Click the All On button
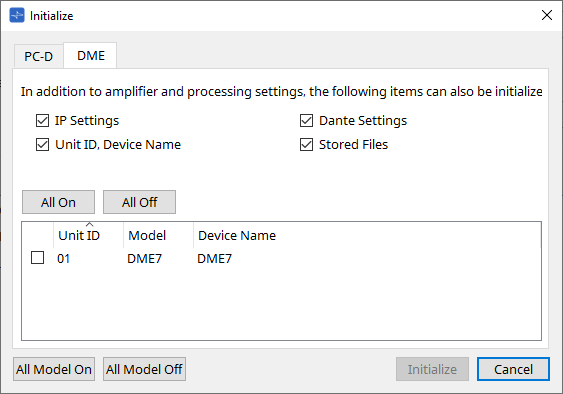 pos(59,202)
